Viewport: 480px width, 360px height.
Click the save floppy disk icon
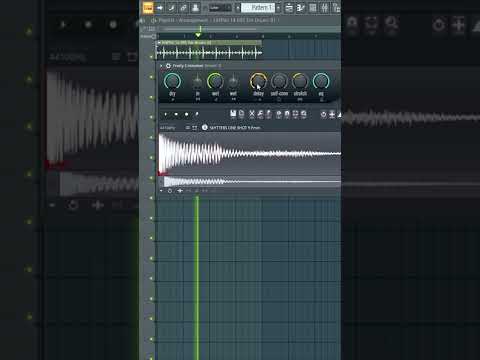(233, 114)
